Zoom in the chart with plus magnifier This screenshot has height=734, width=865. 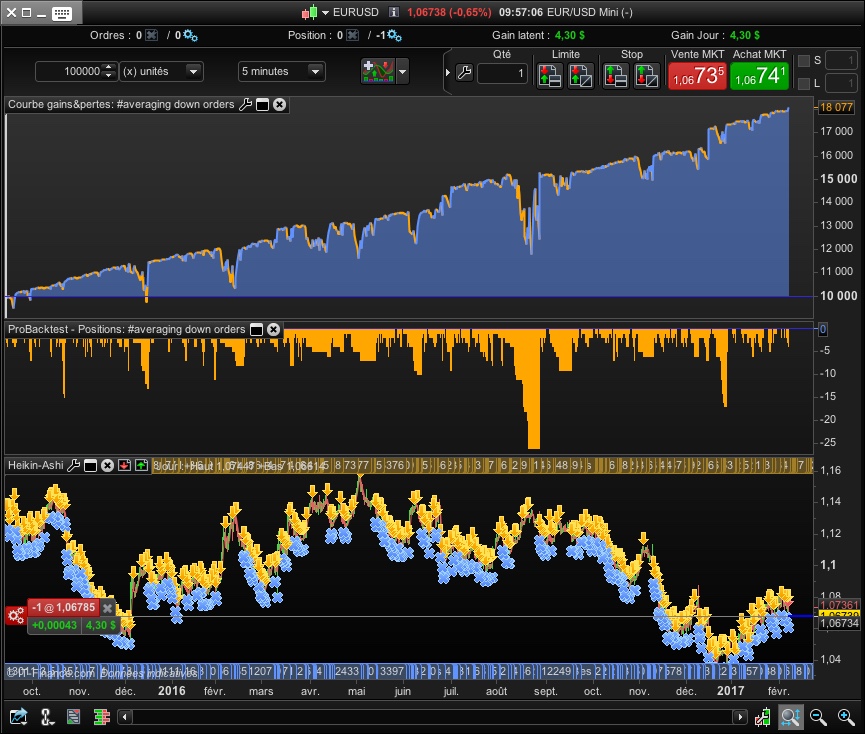pyautogui.click(x=846, y=717)
